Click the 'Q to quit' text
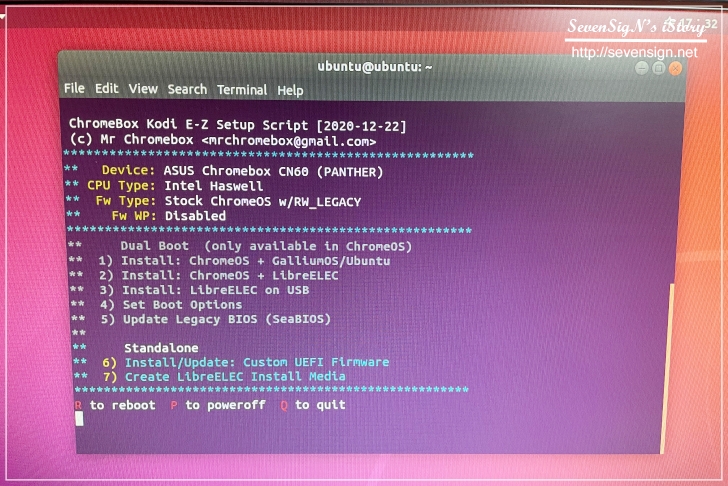 pyautogui.click(x=313, y=405)
